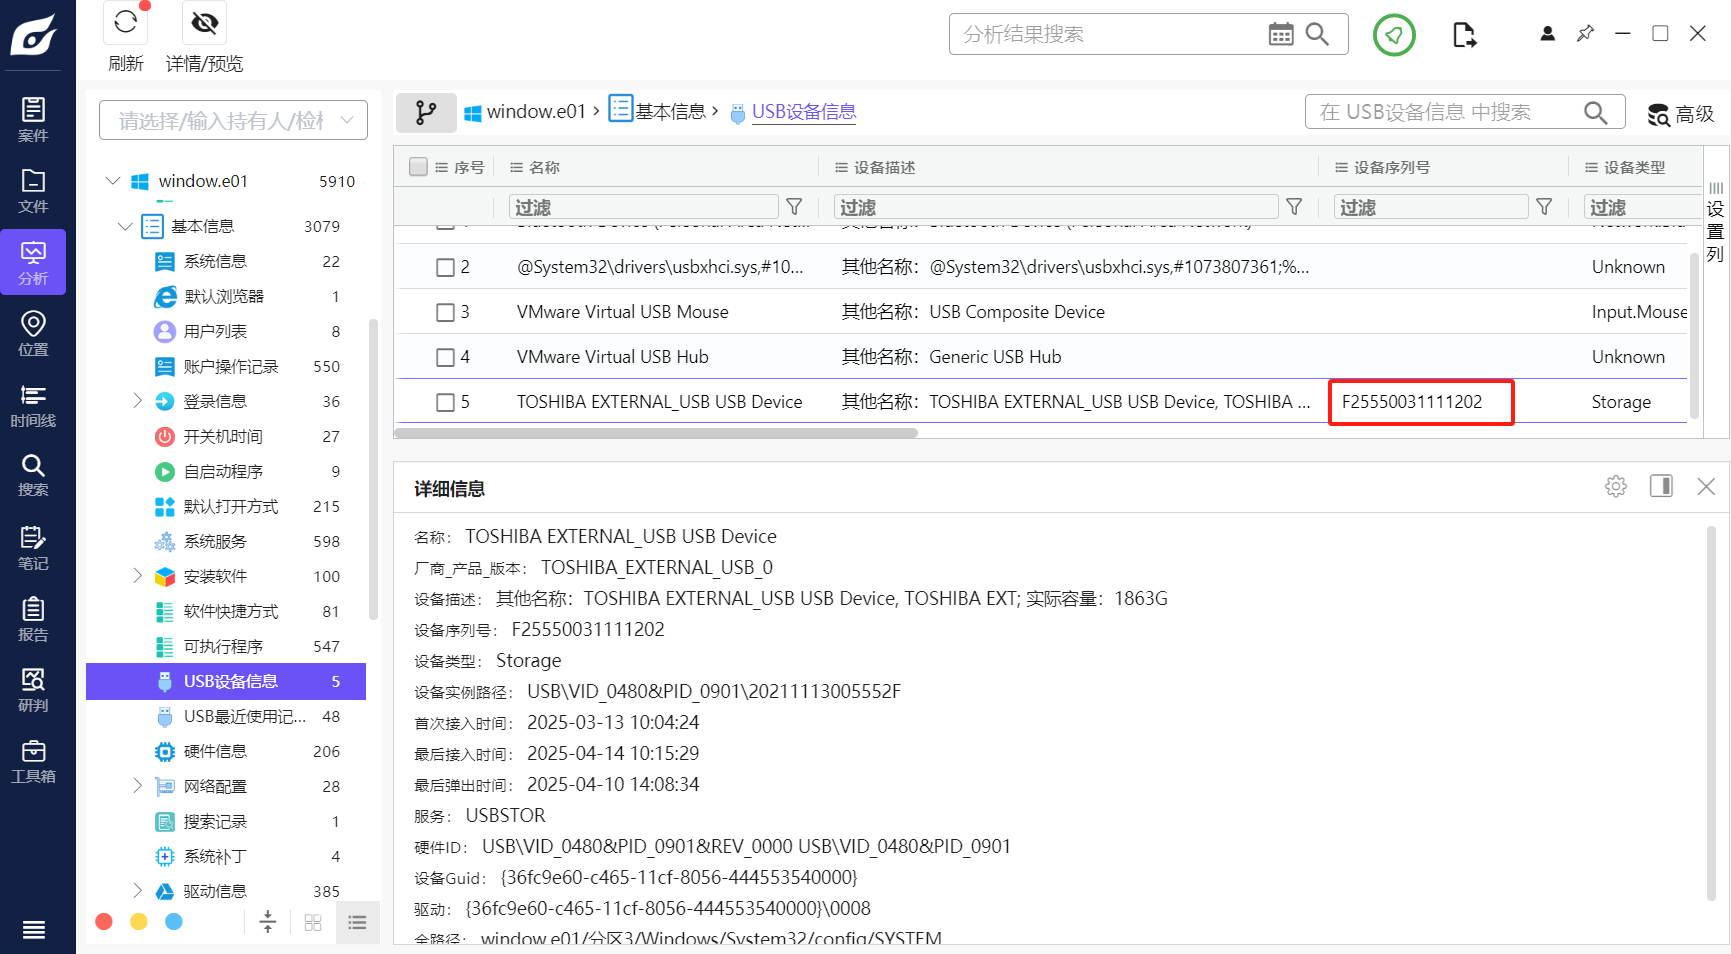Screen dimensions: 1731x954
Task: Click the table horizontal scrollbar
Action: (656, 433)
